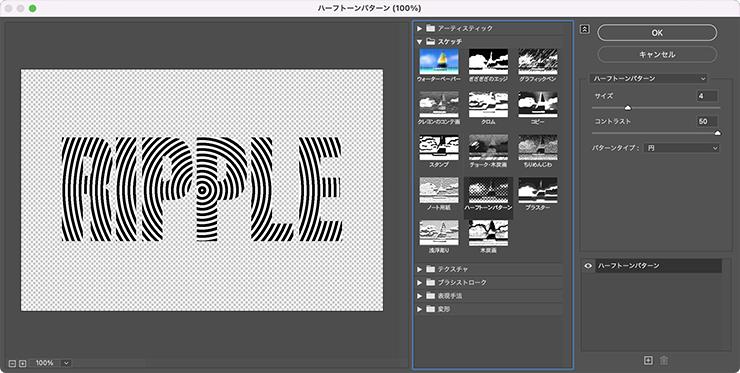
Task: Expand the アーティスティック filter folder
Action: point(419,29)
